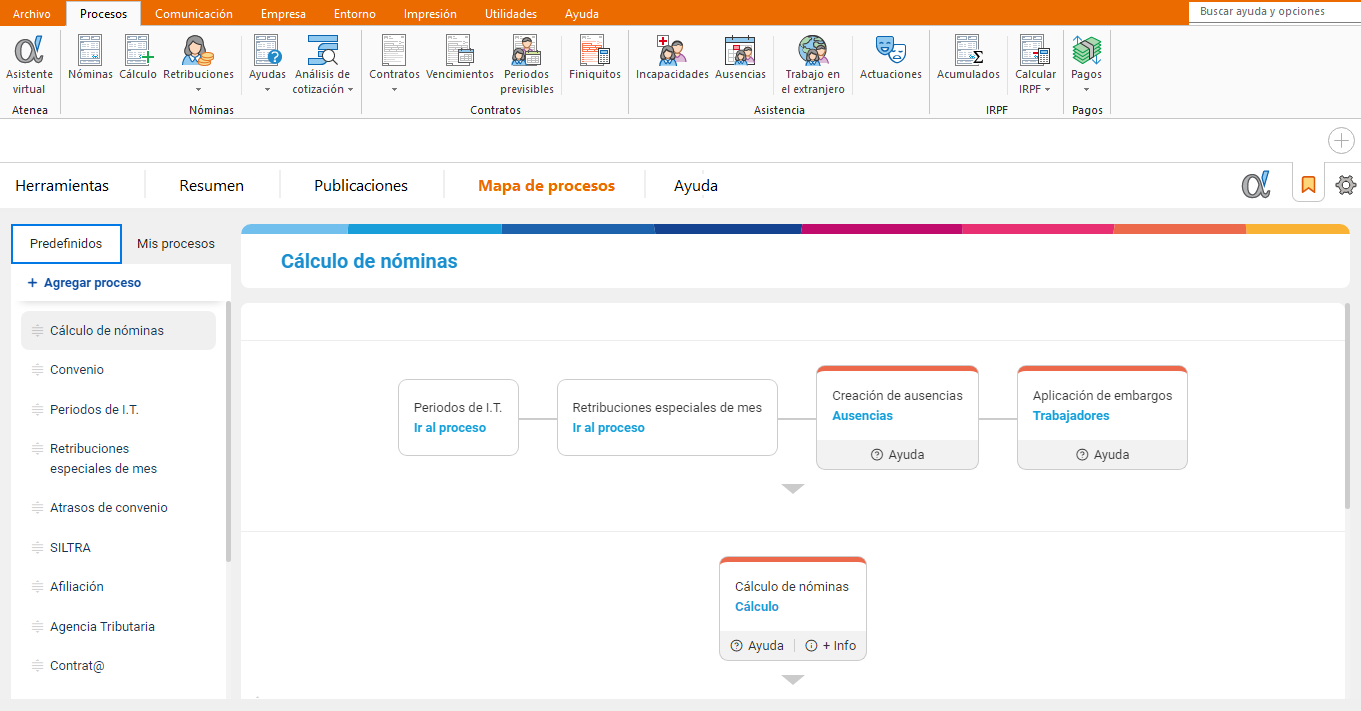Viewport: 1361px width, 711px height.
Task: Expand the Ayudas dropdown arrow
Action: click(267, 90)
